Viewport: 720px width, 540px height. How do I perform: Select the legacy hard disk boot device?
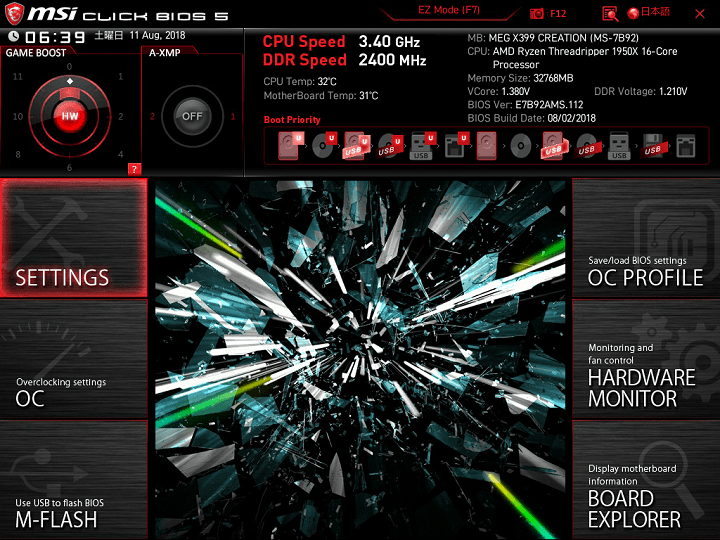point(486,146)
